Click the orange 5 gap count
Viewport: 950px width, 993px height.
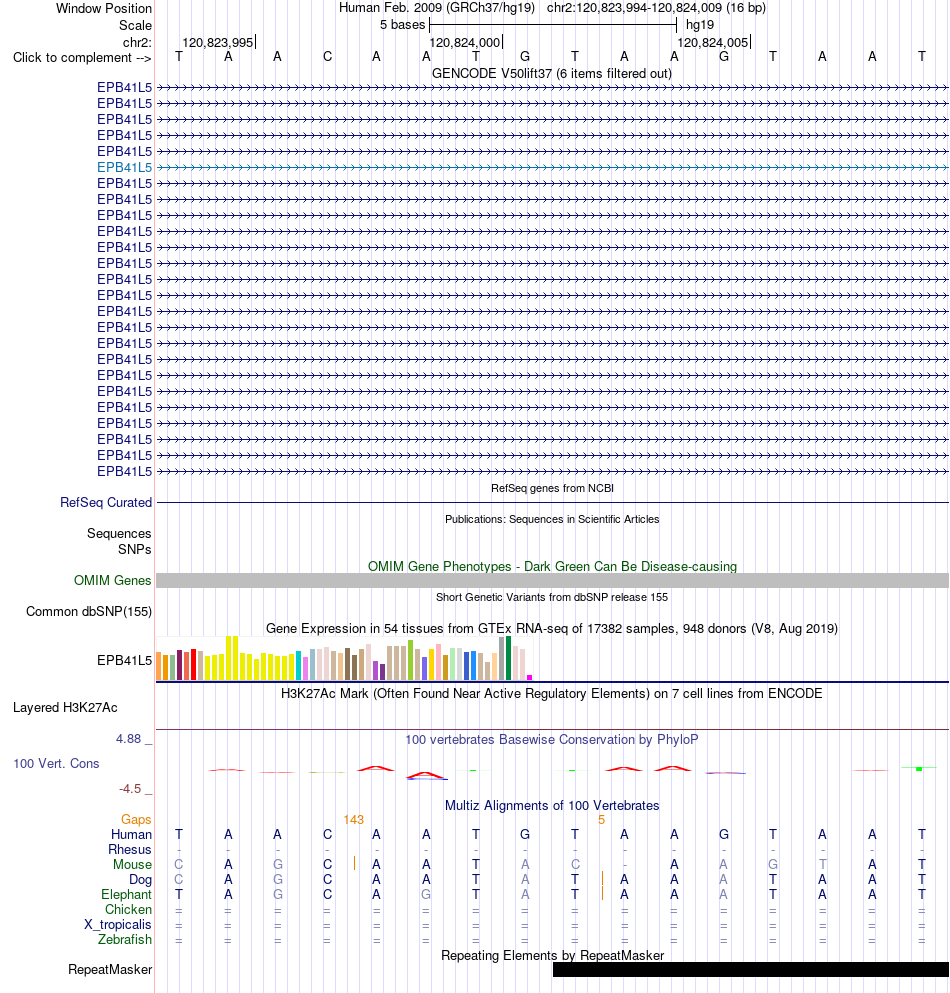tap(602, 819)
